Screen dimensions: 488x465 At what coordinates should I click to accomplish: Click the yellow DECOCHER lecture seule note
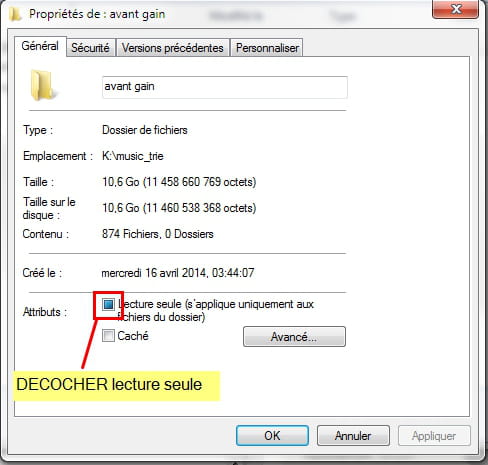point(117,385)
